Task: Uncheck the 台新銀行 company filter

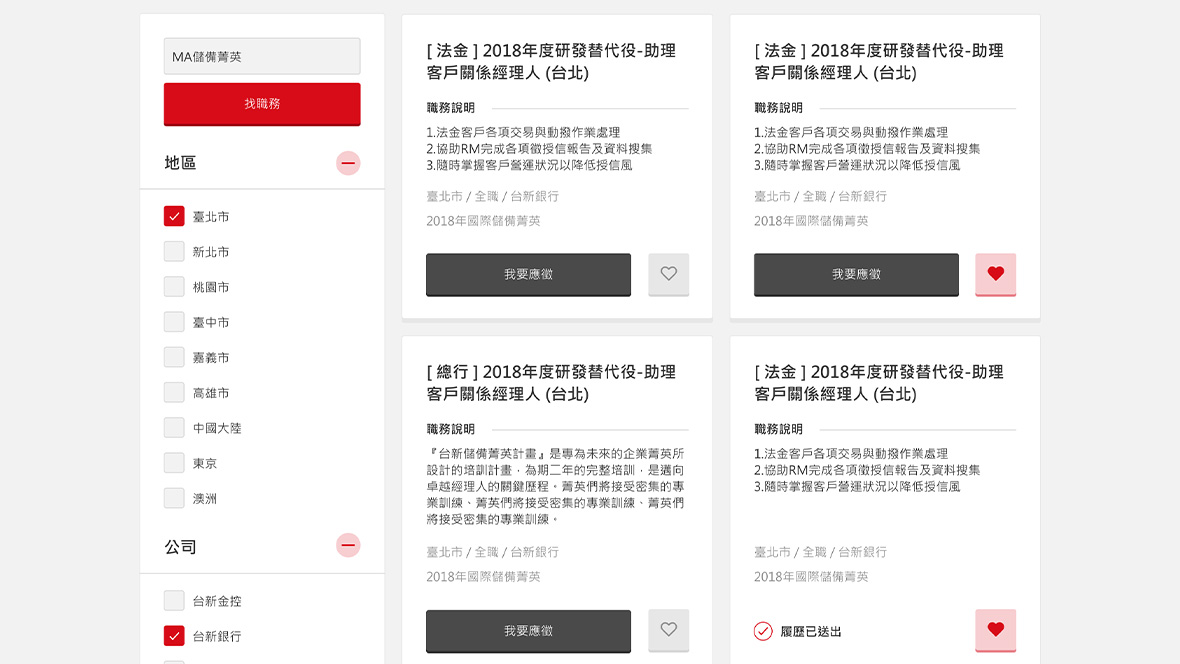Action: coord(174,636)
